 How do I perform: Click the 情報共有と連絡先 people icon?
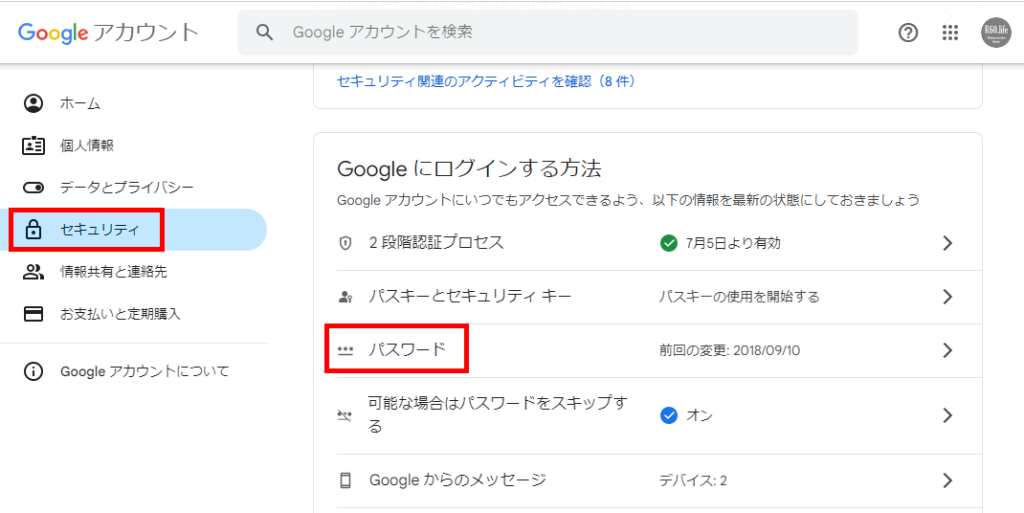tap(34, 271)
